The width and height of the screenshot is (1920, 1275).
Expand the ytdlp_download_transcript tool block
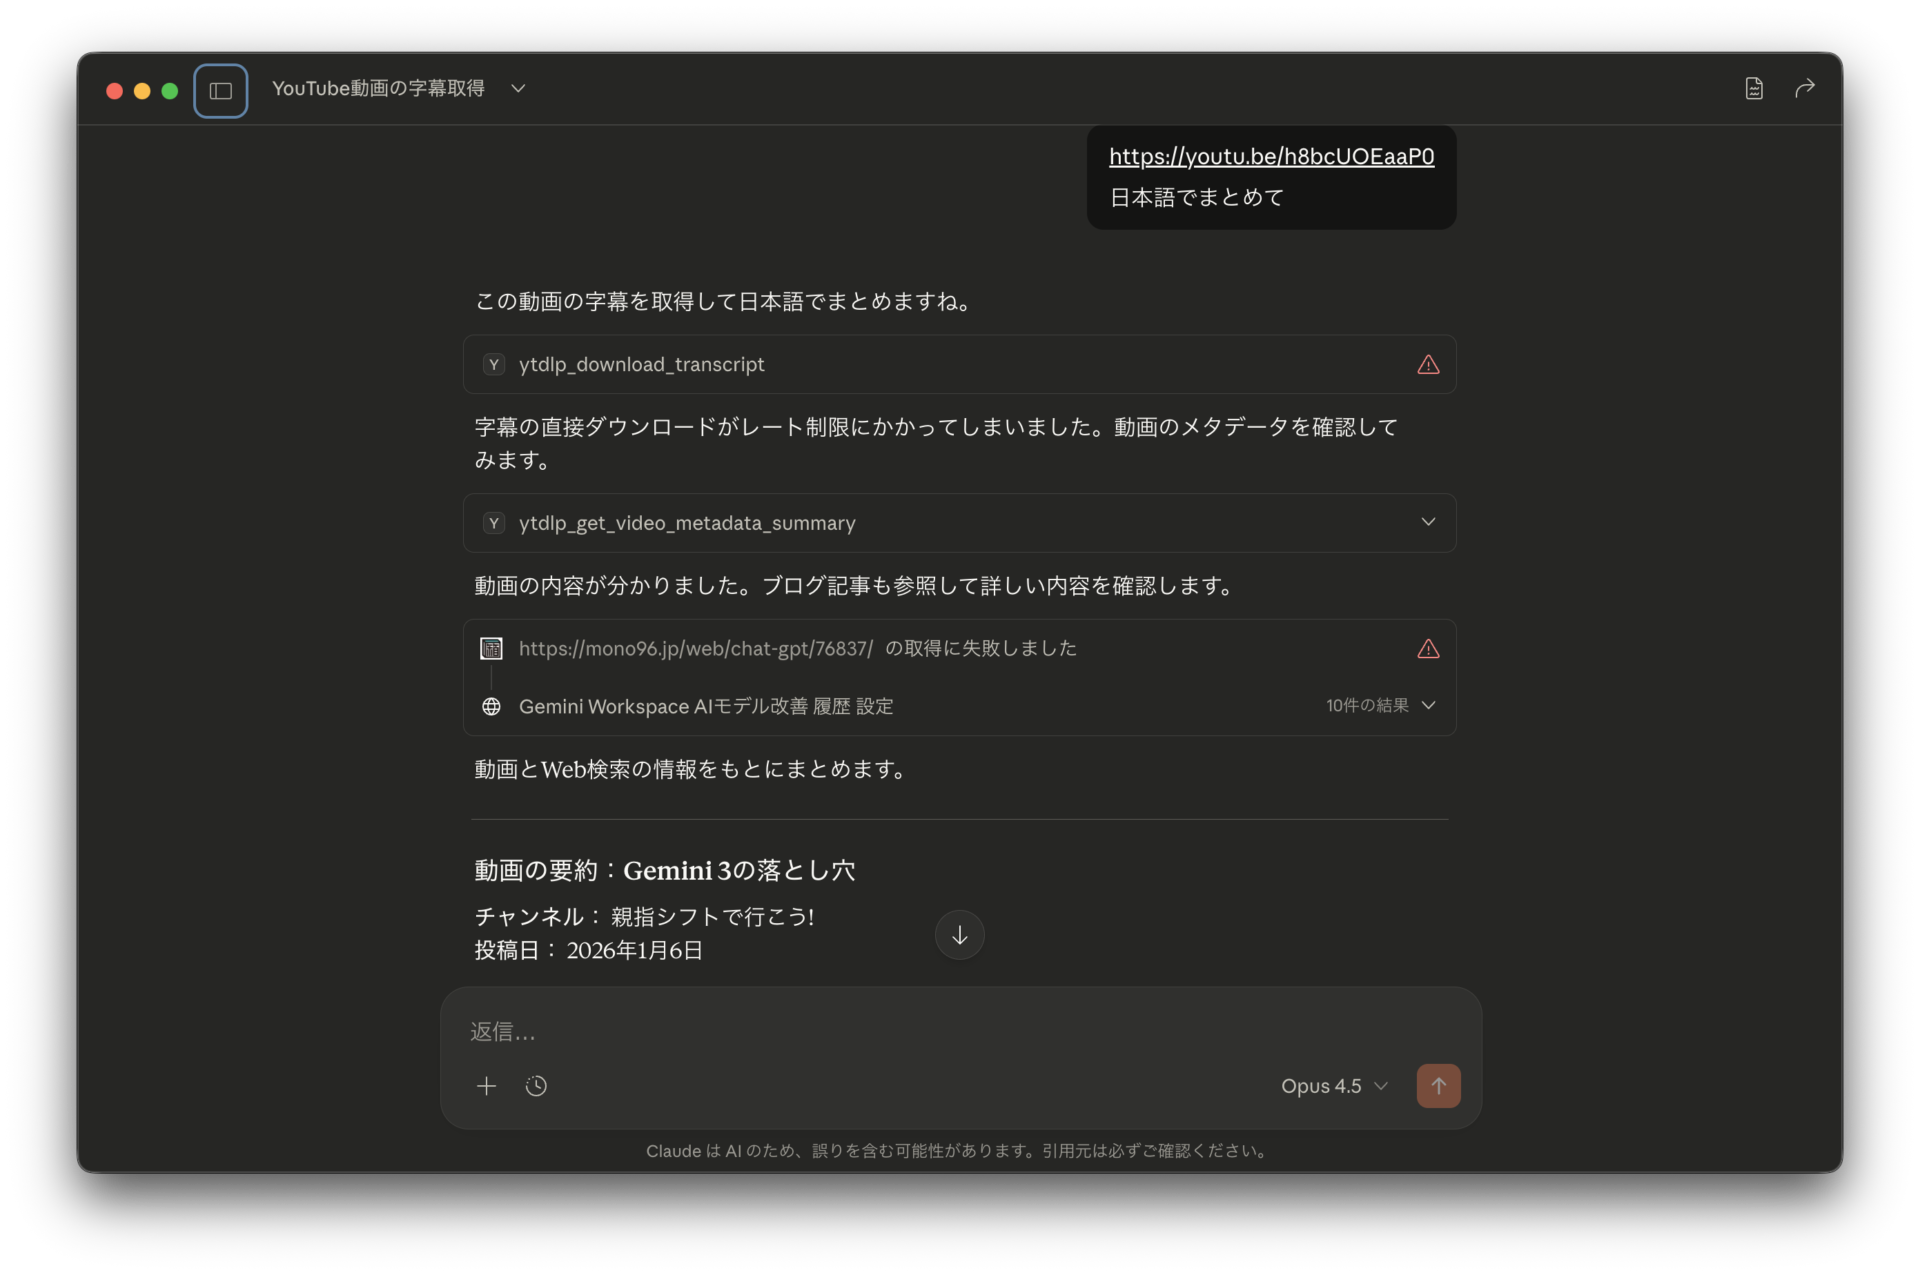click(641, 365)
